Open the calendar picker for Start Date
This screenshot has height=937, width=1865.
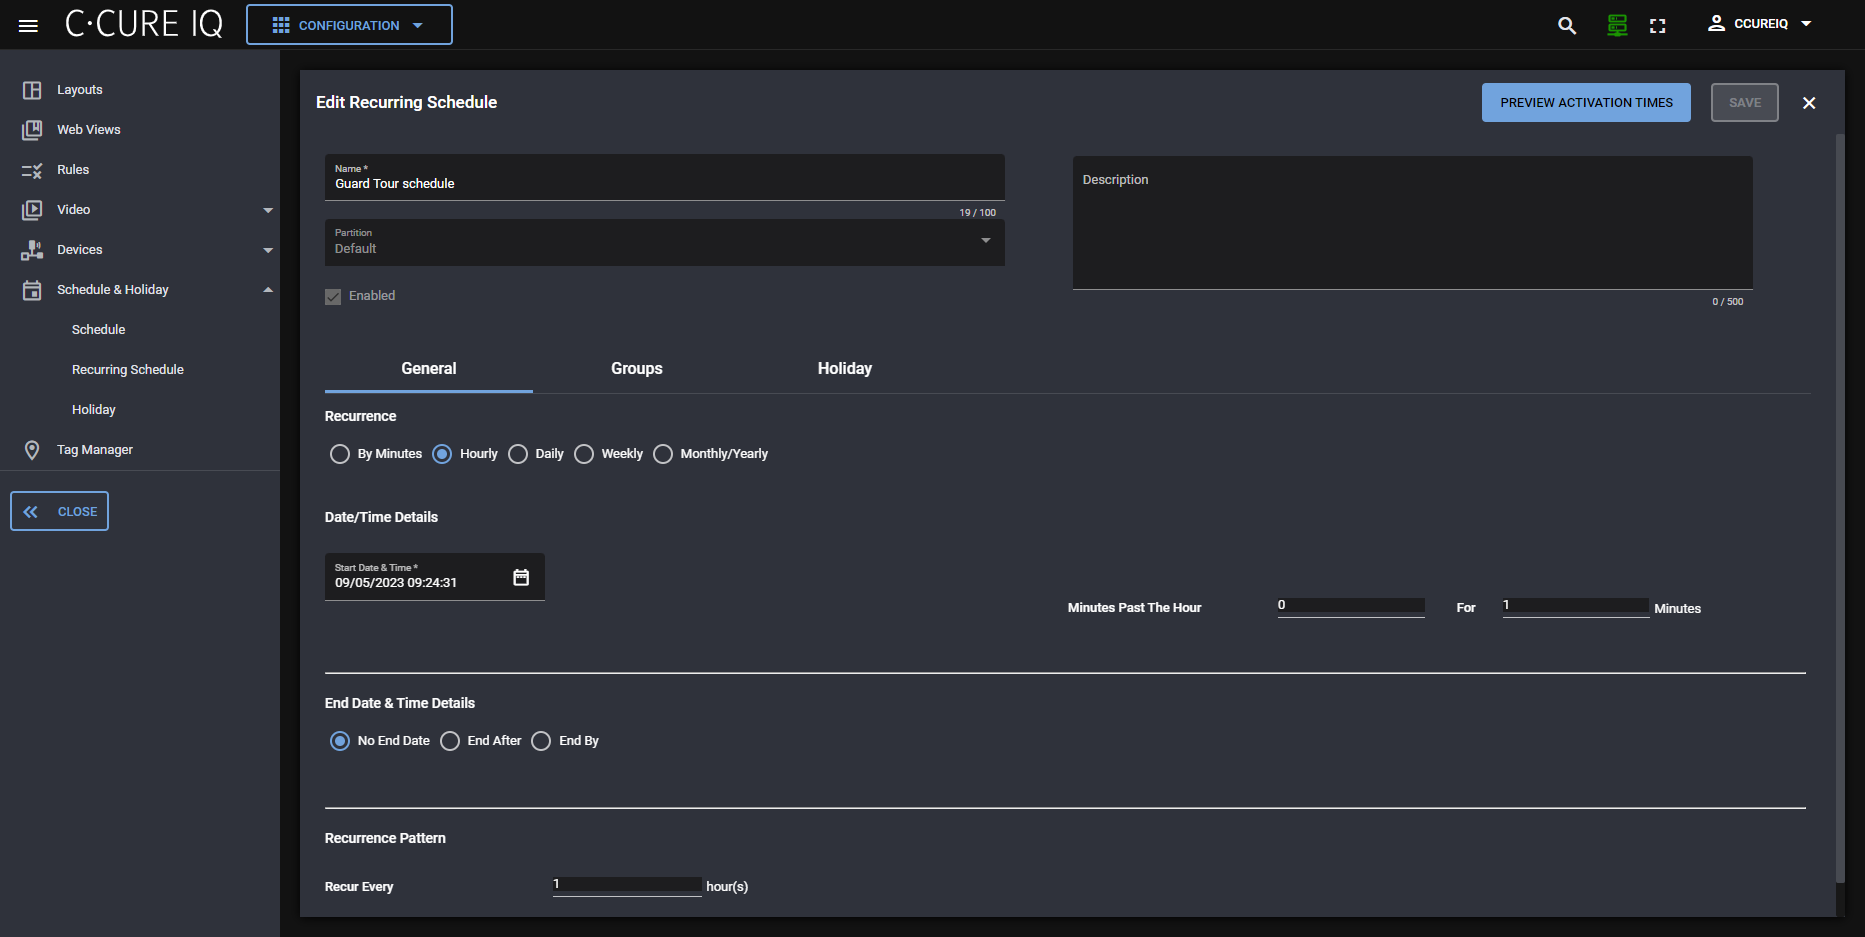click(521, 577)
